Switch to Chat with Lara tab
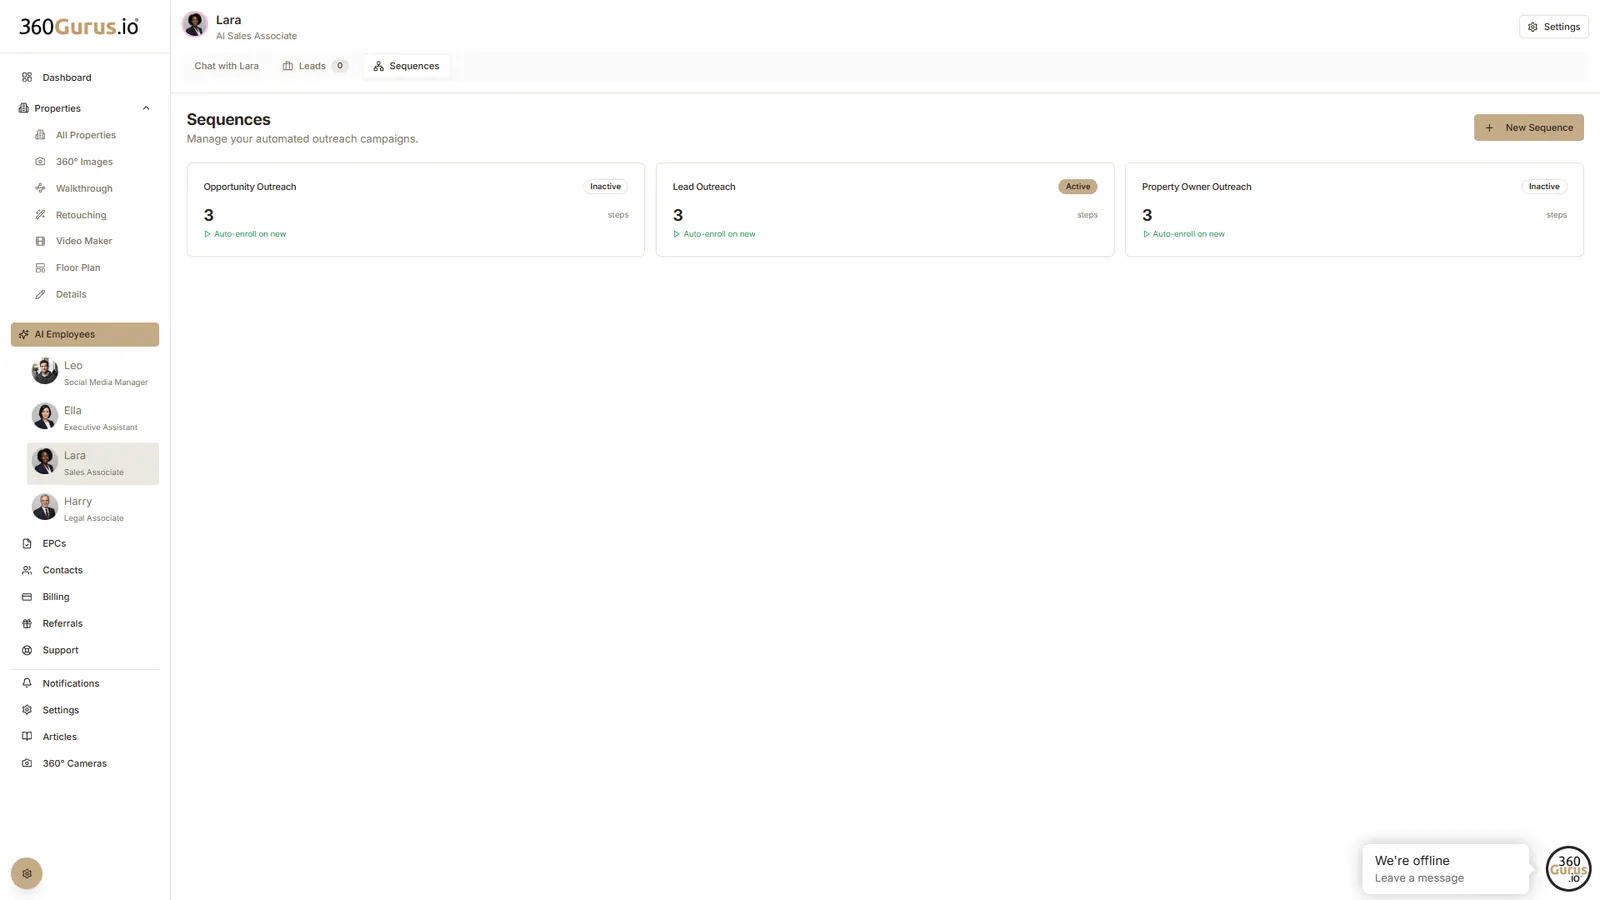Viewport: 1600px width, 900px height. coord(226,66)
